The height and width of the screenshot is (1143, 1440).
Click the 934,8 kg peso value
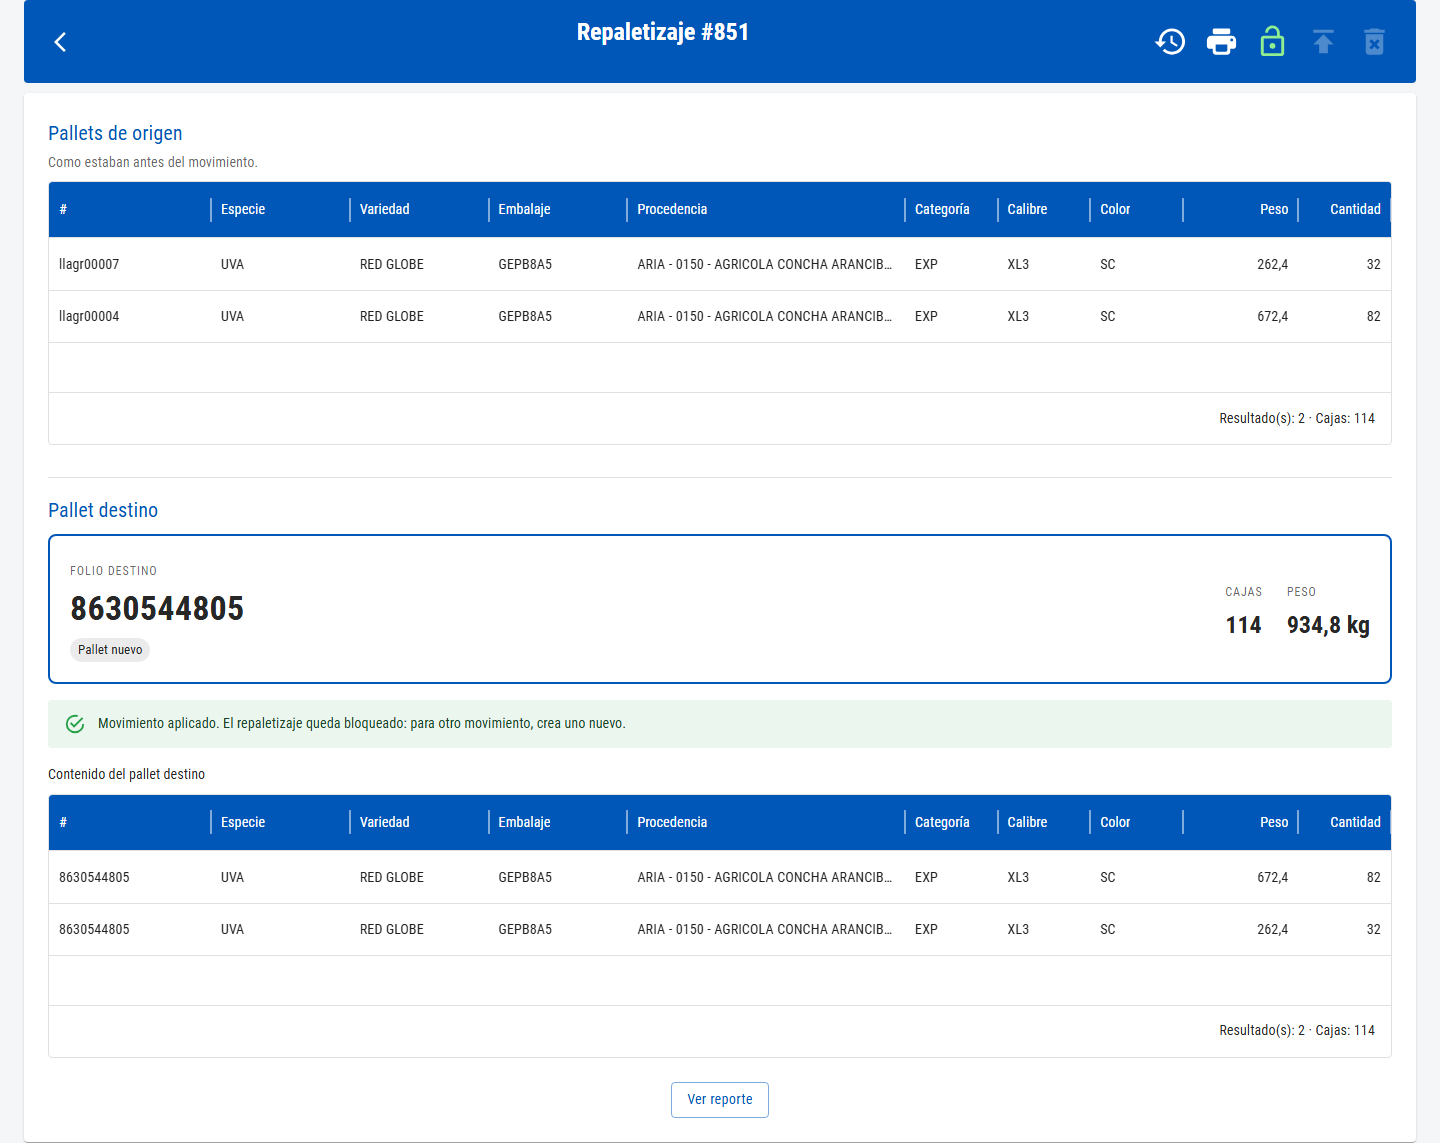coord(1328,625)
